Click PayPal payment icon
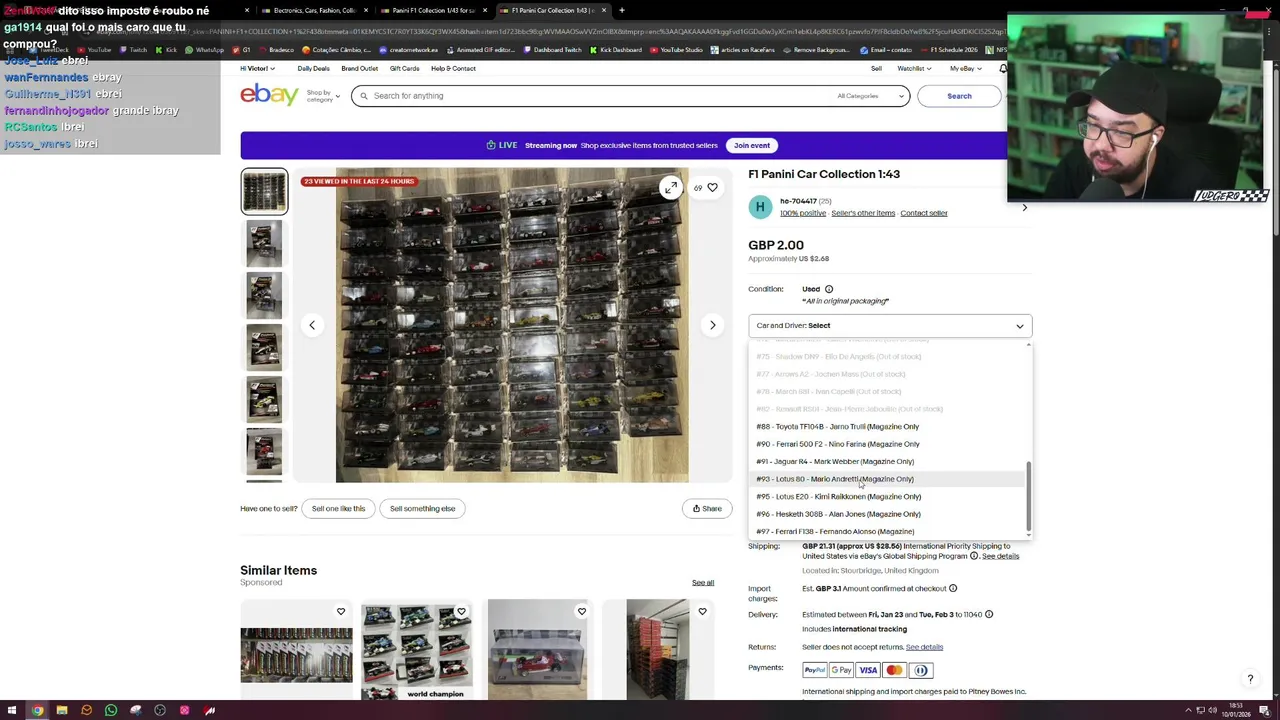The image size is (1280, 720). click(x=815, y=670)
